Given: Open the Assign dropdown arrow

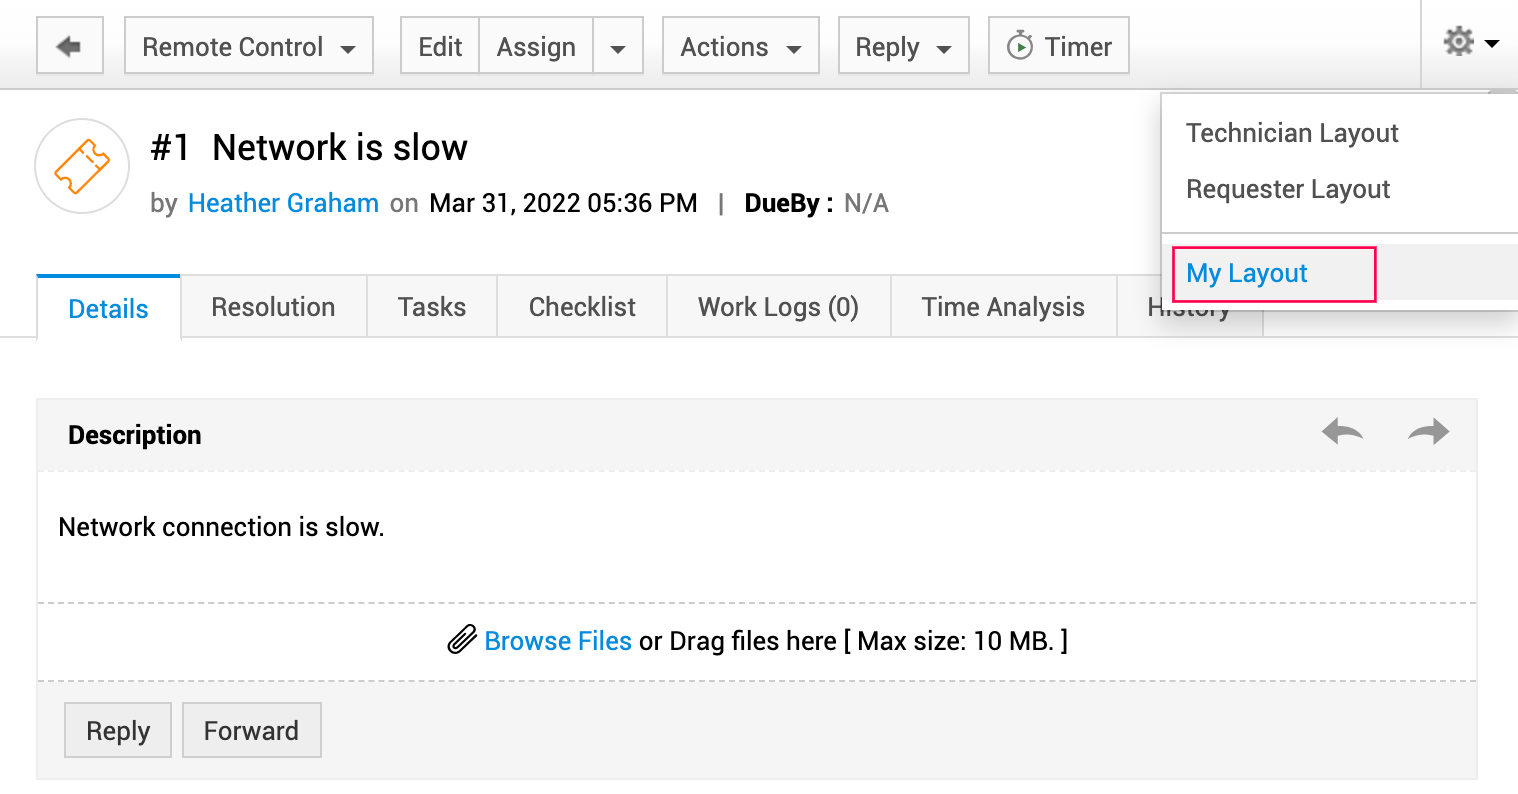Looking at the screenshot, I should click(618, 47).
